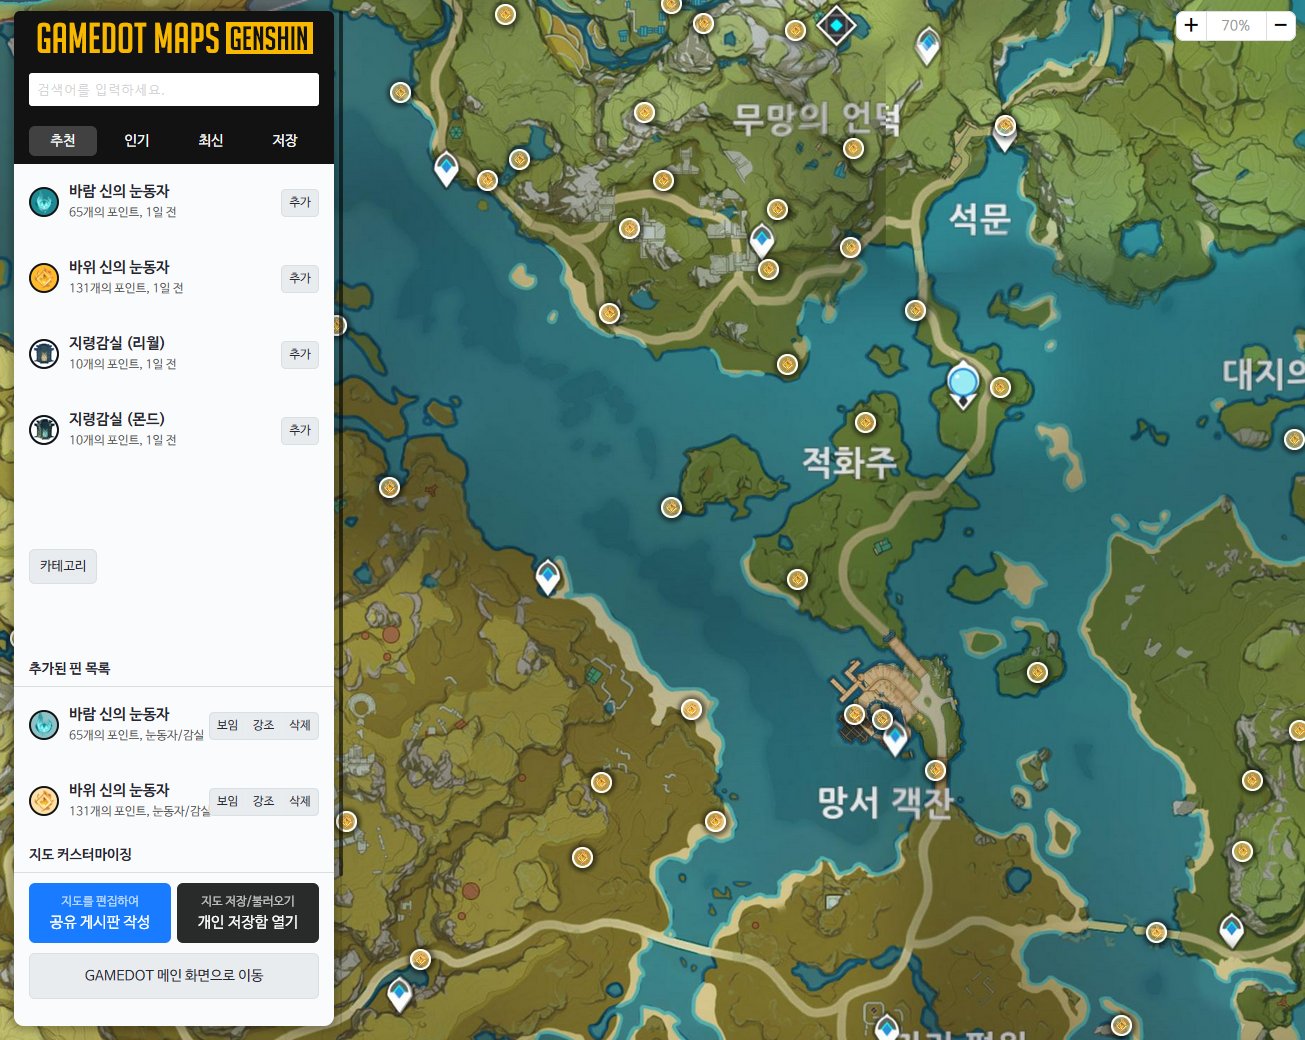Click the teleport waypoint at 망서 객잔
This screenshot has width=1305, height=1040.
point(895,739)
